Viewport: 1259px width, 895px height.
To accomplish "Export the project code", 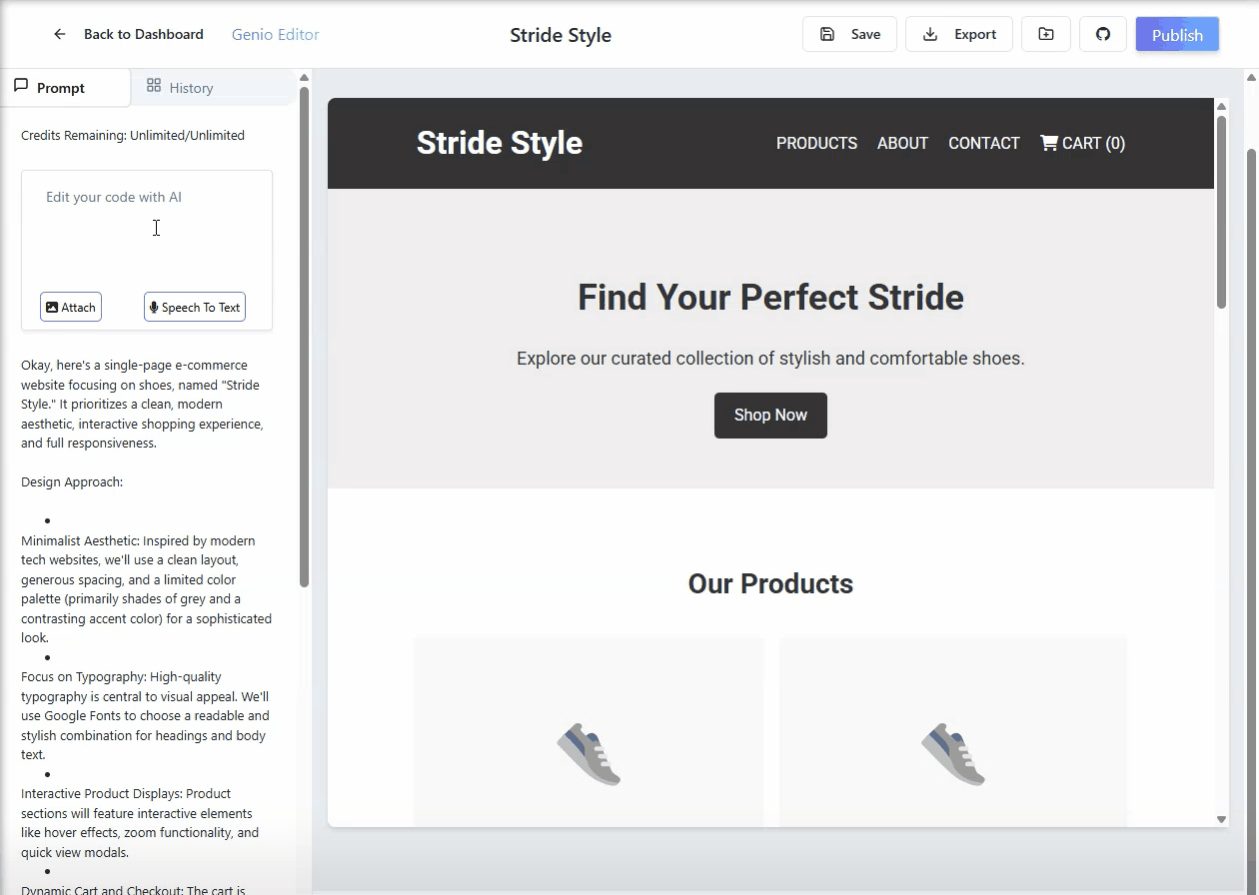I will (x=958, y=34).
